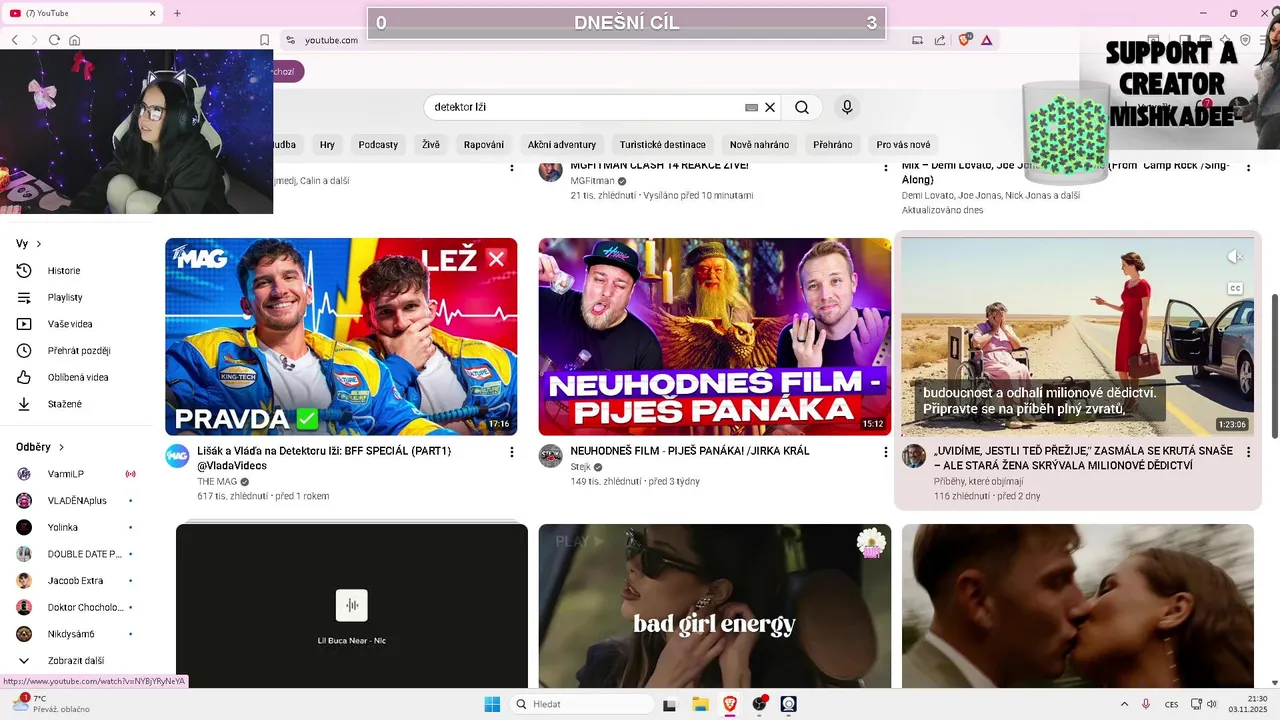Unmute the previewing desert video

point(1235,257)
